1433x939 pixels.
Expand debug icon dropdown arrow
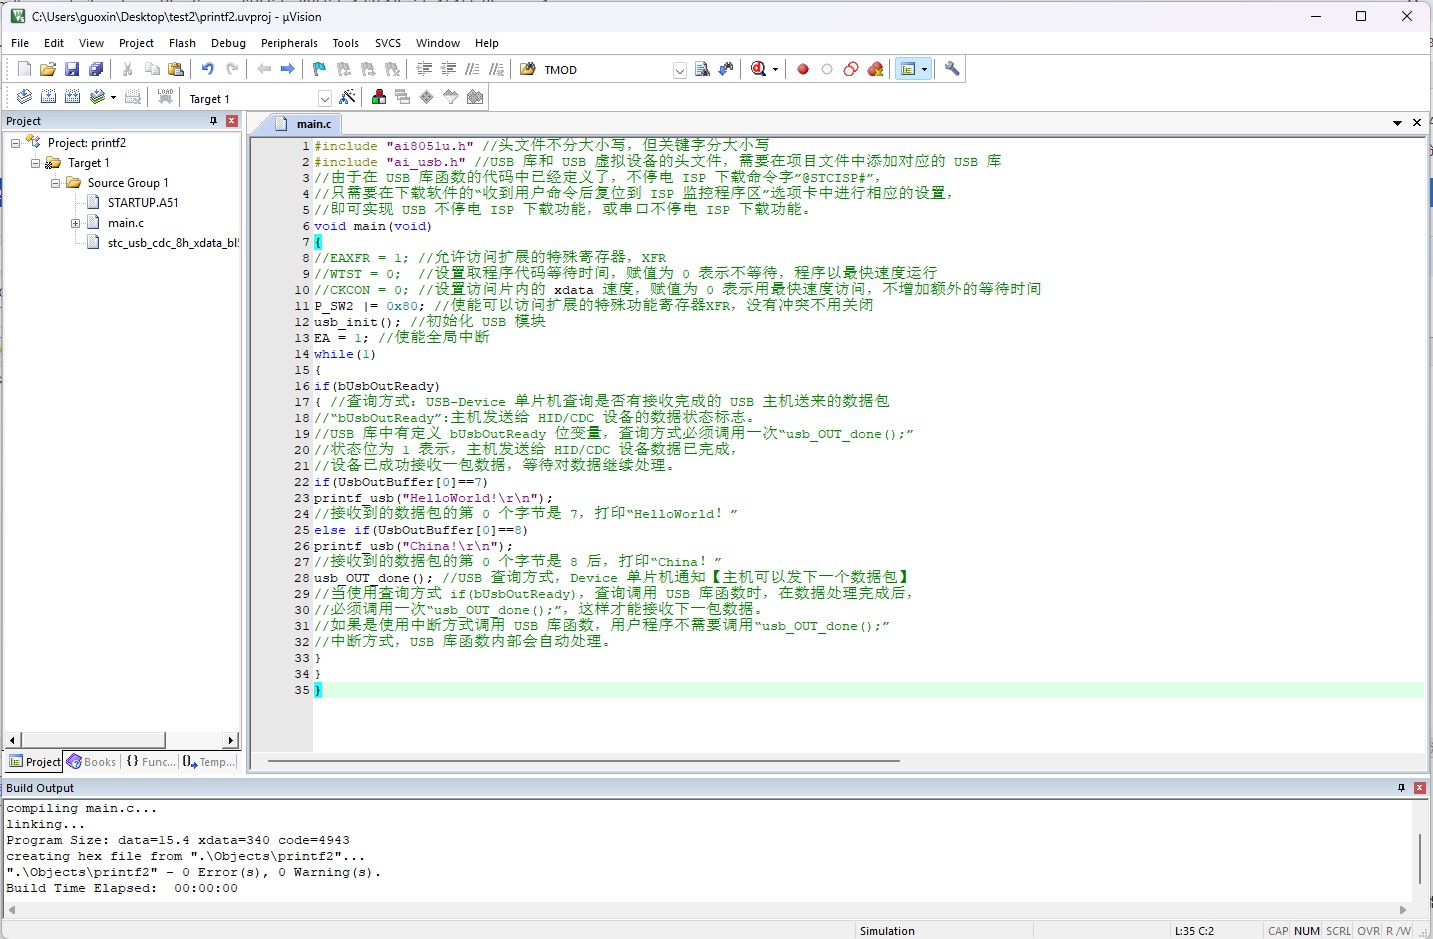coord(775,69)
